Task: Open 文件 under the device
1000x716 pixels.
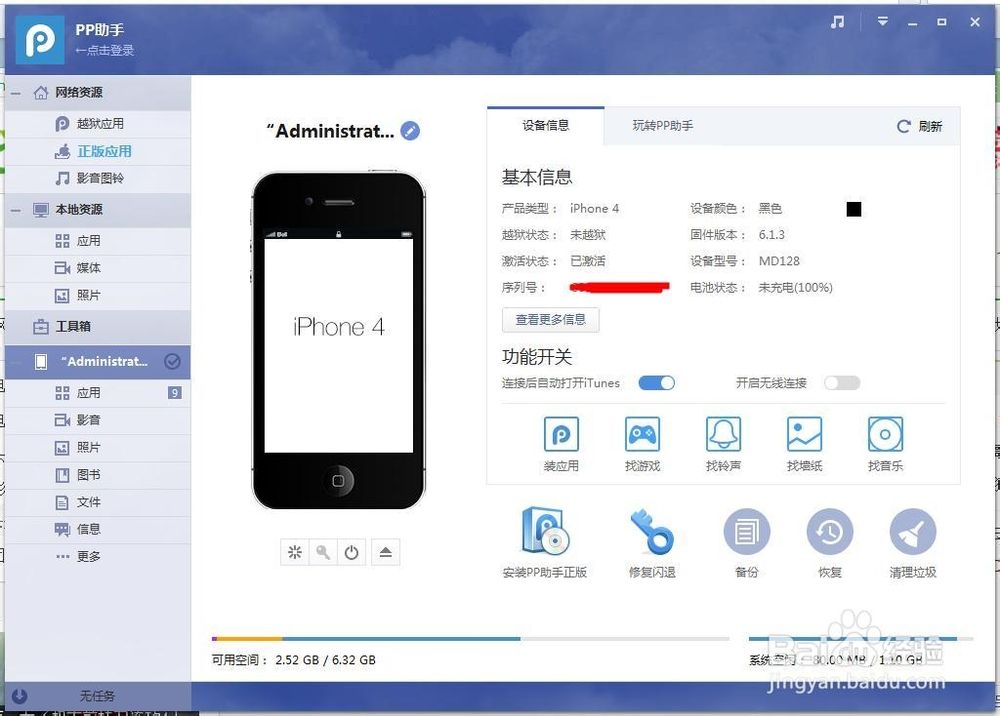Action: click(98, 502)
